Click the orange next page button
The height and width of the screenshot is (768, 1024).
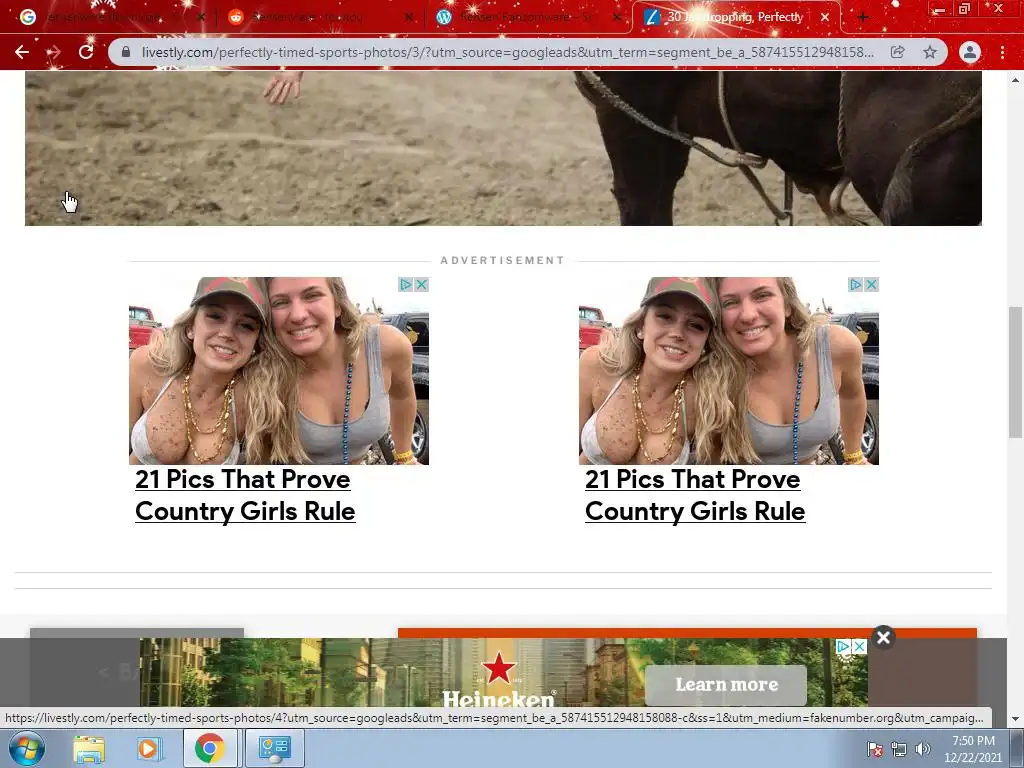[687, 633]
